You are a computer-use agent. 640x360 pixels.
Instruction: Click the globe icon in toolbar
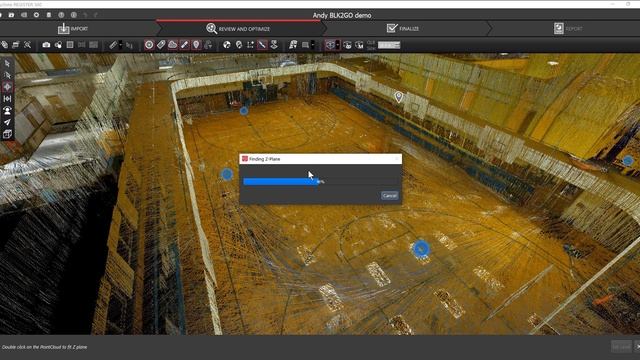tap(227, 45)
